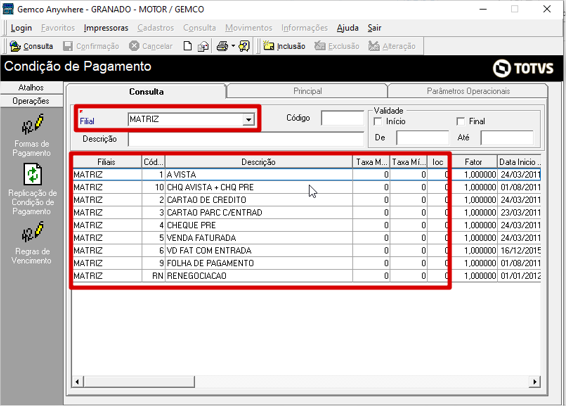Open the Cadastros menu
The image size is (566, 406).
156,28
